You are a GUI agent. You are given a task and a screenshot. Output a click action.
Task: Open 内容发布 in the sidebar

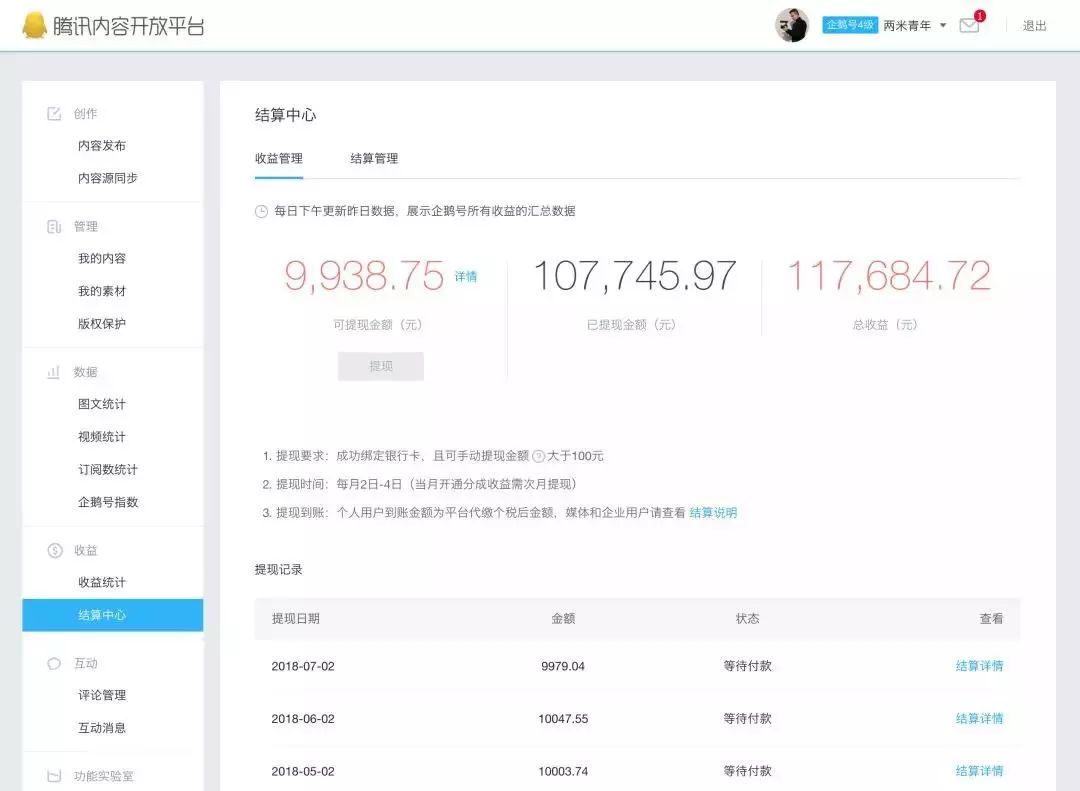tap(102, 146)
